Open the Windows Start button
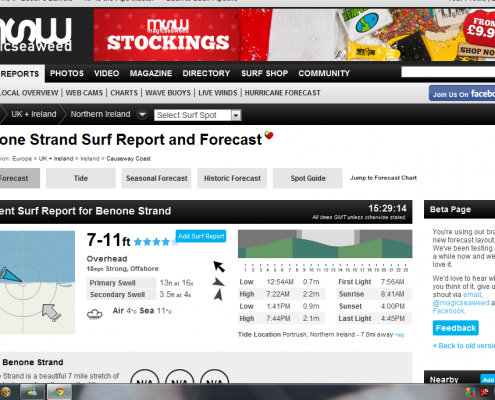The height and width of the screenshot is (400, 495). 5,392
